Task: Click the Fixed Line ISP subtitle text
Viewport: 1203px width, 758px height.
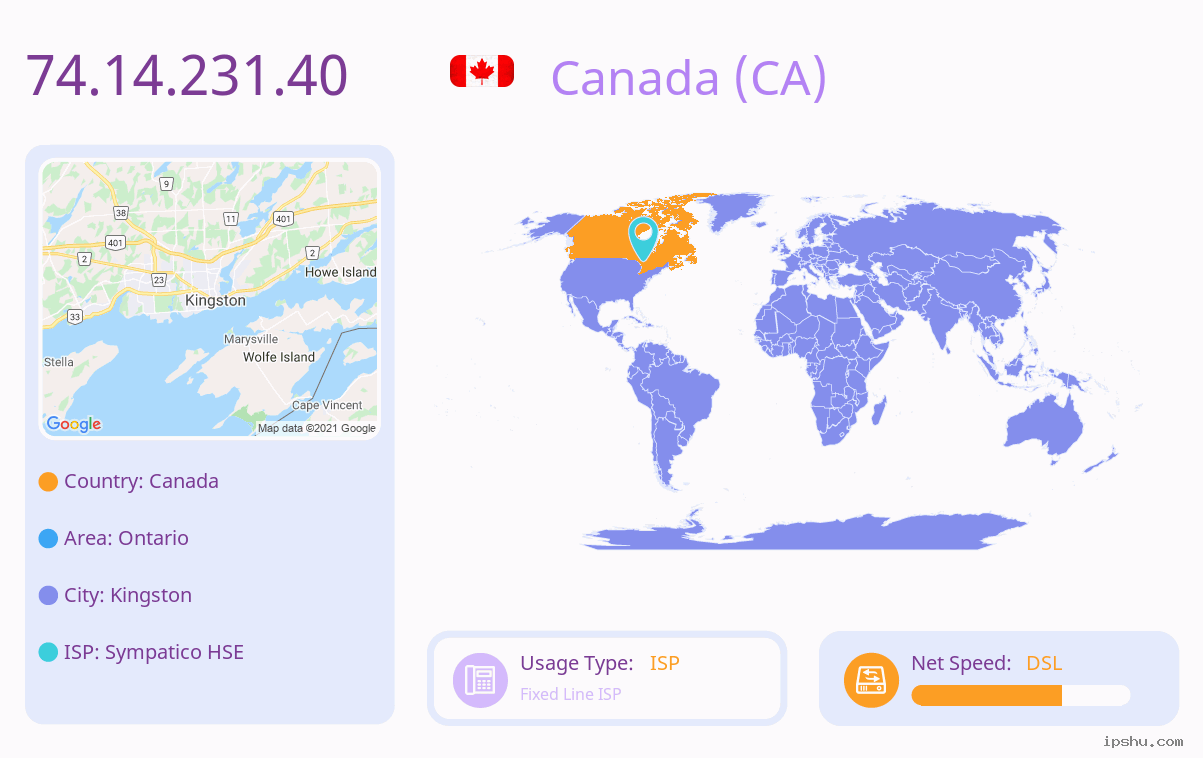Action: click(571, 694)
